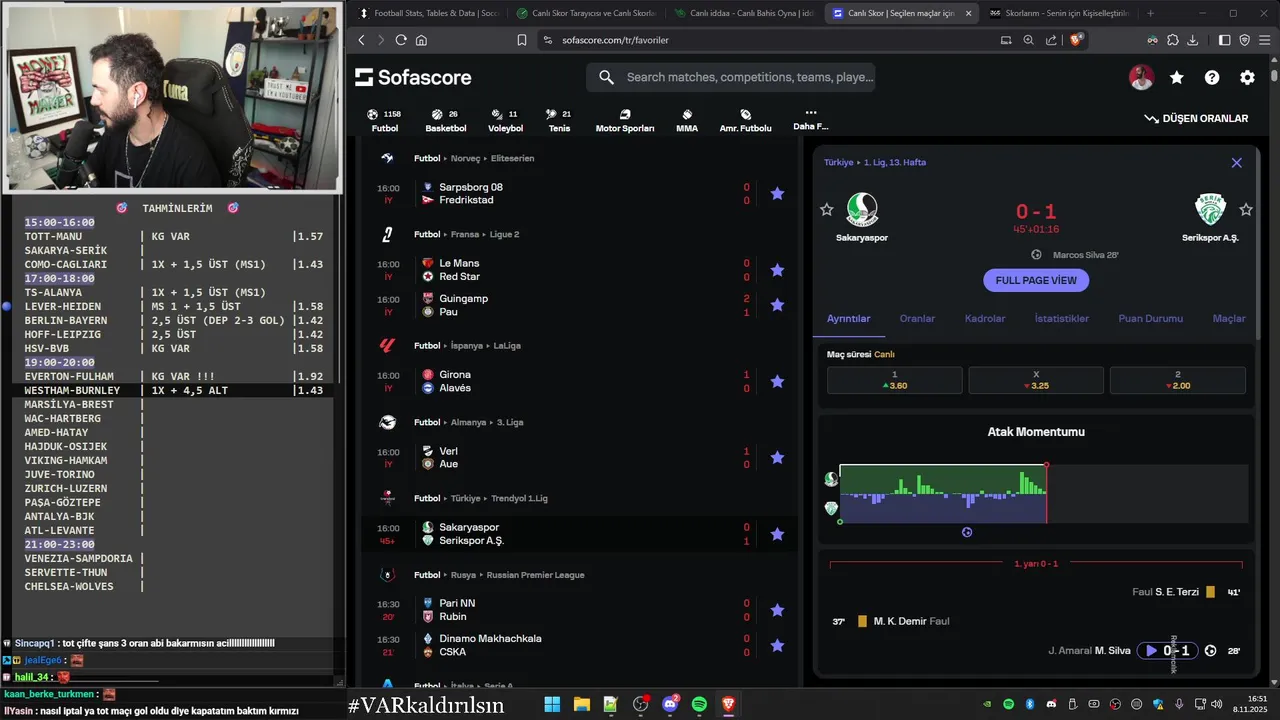Unfavorite Dinamo Makhachkala vs CSKA match

(x=777, y=646)
